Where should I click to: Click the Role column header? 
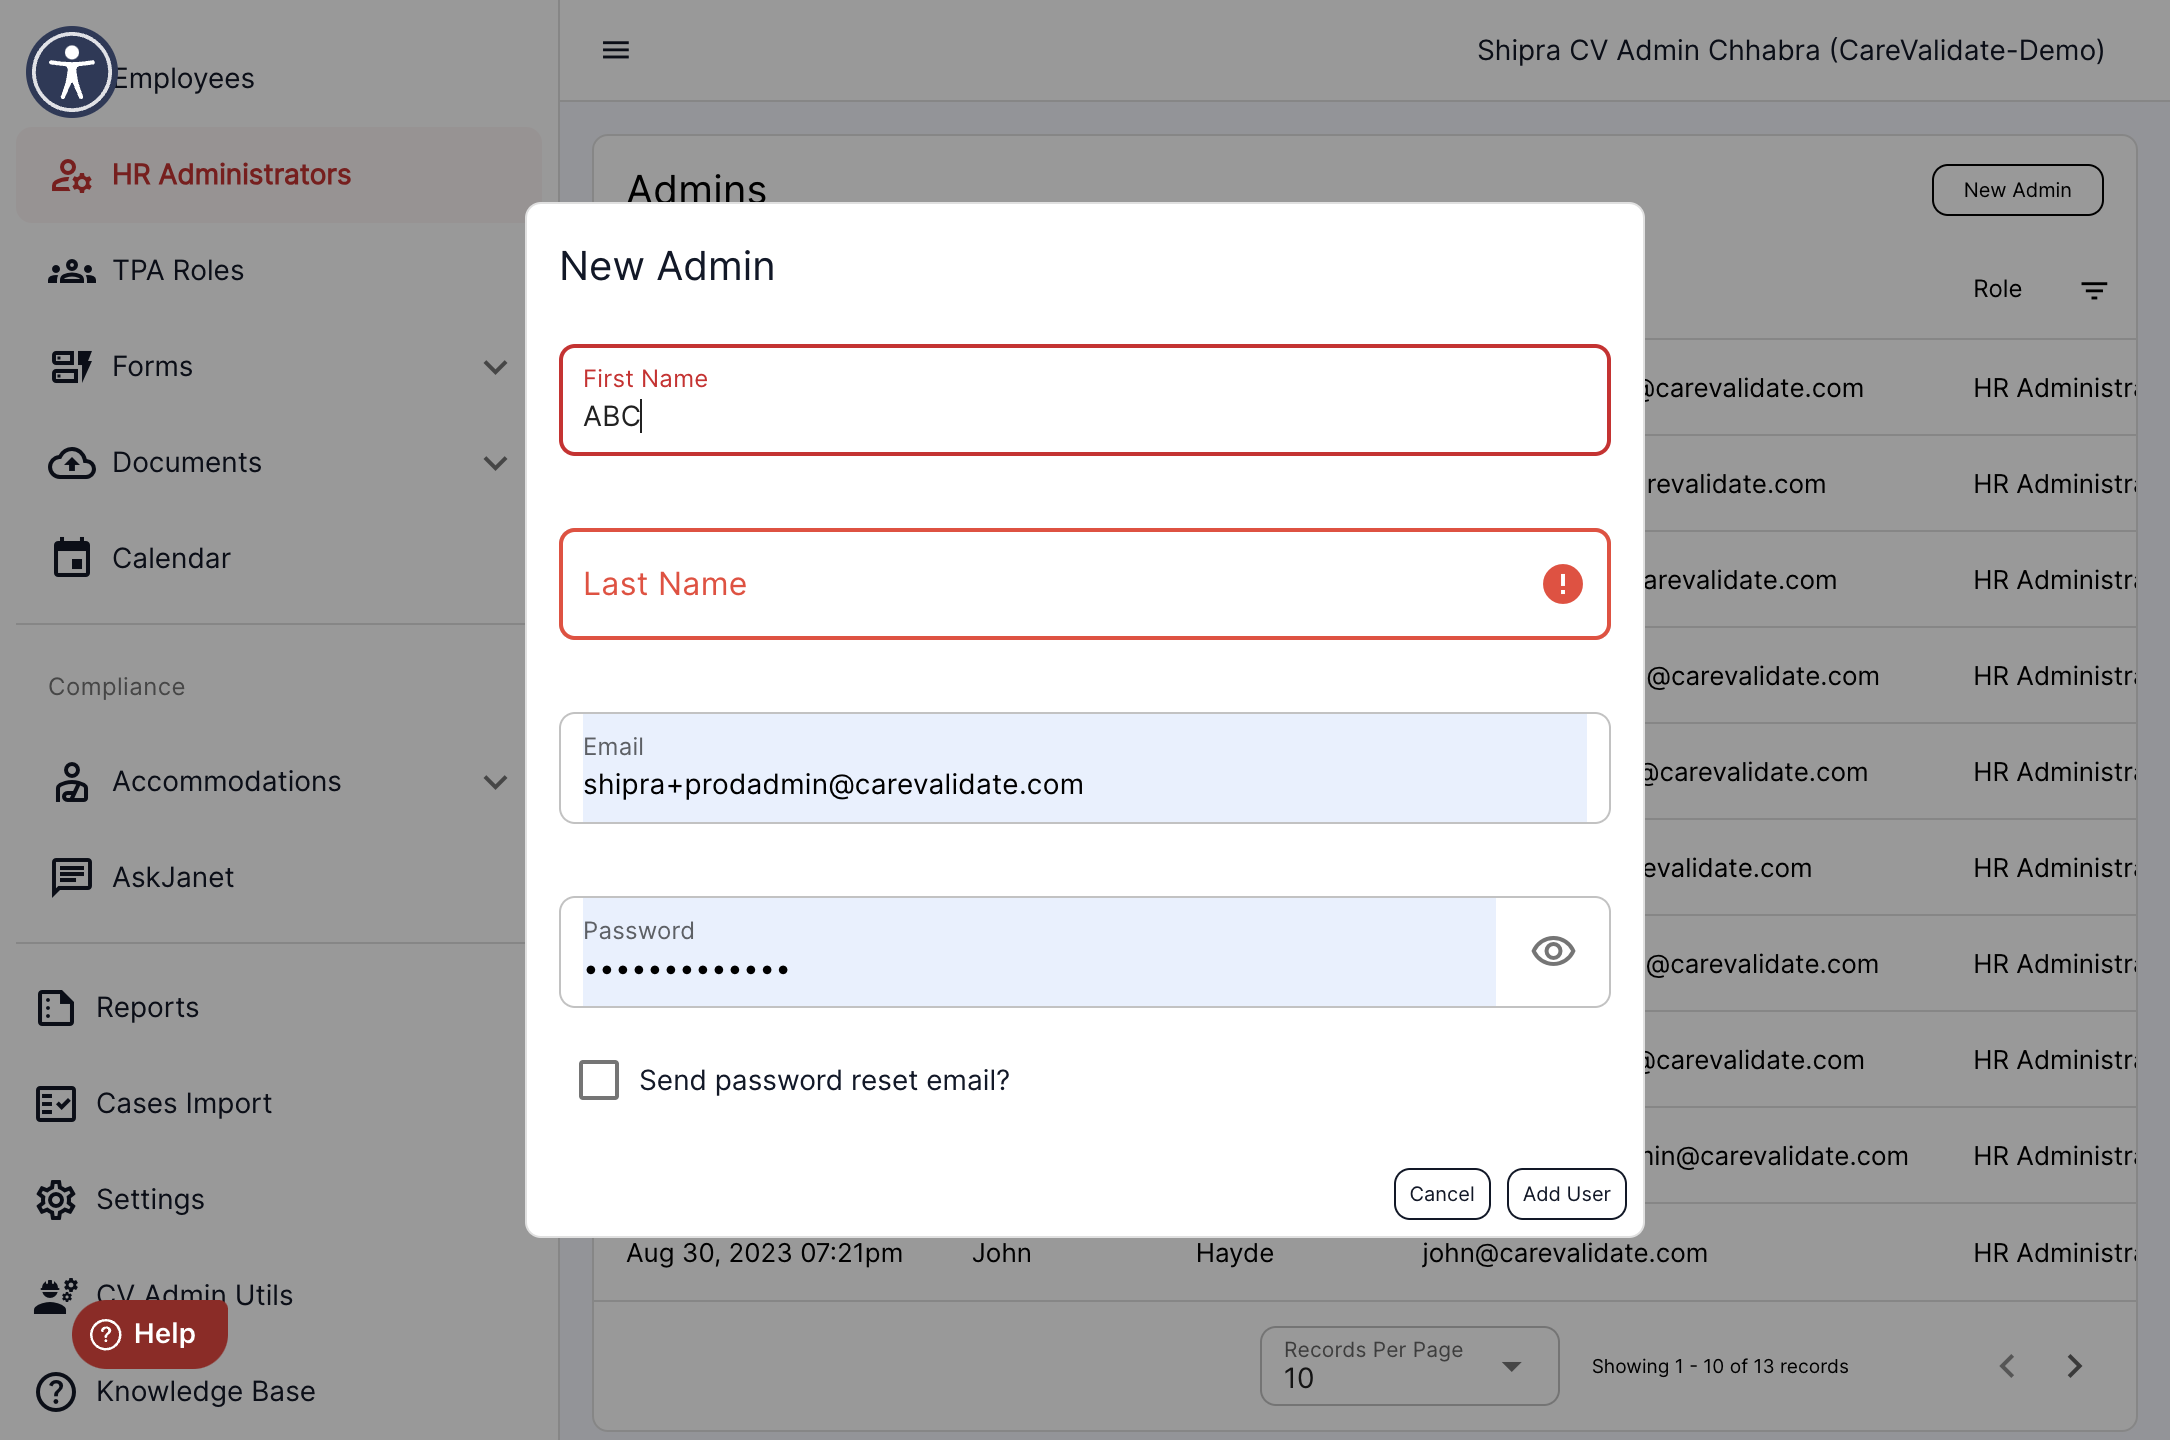(1997, 289)
